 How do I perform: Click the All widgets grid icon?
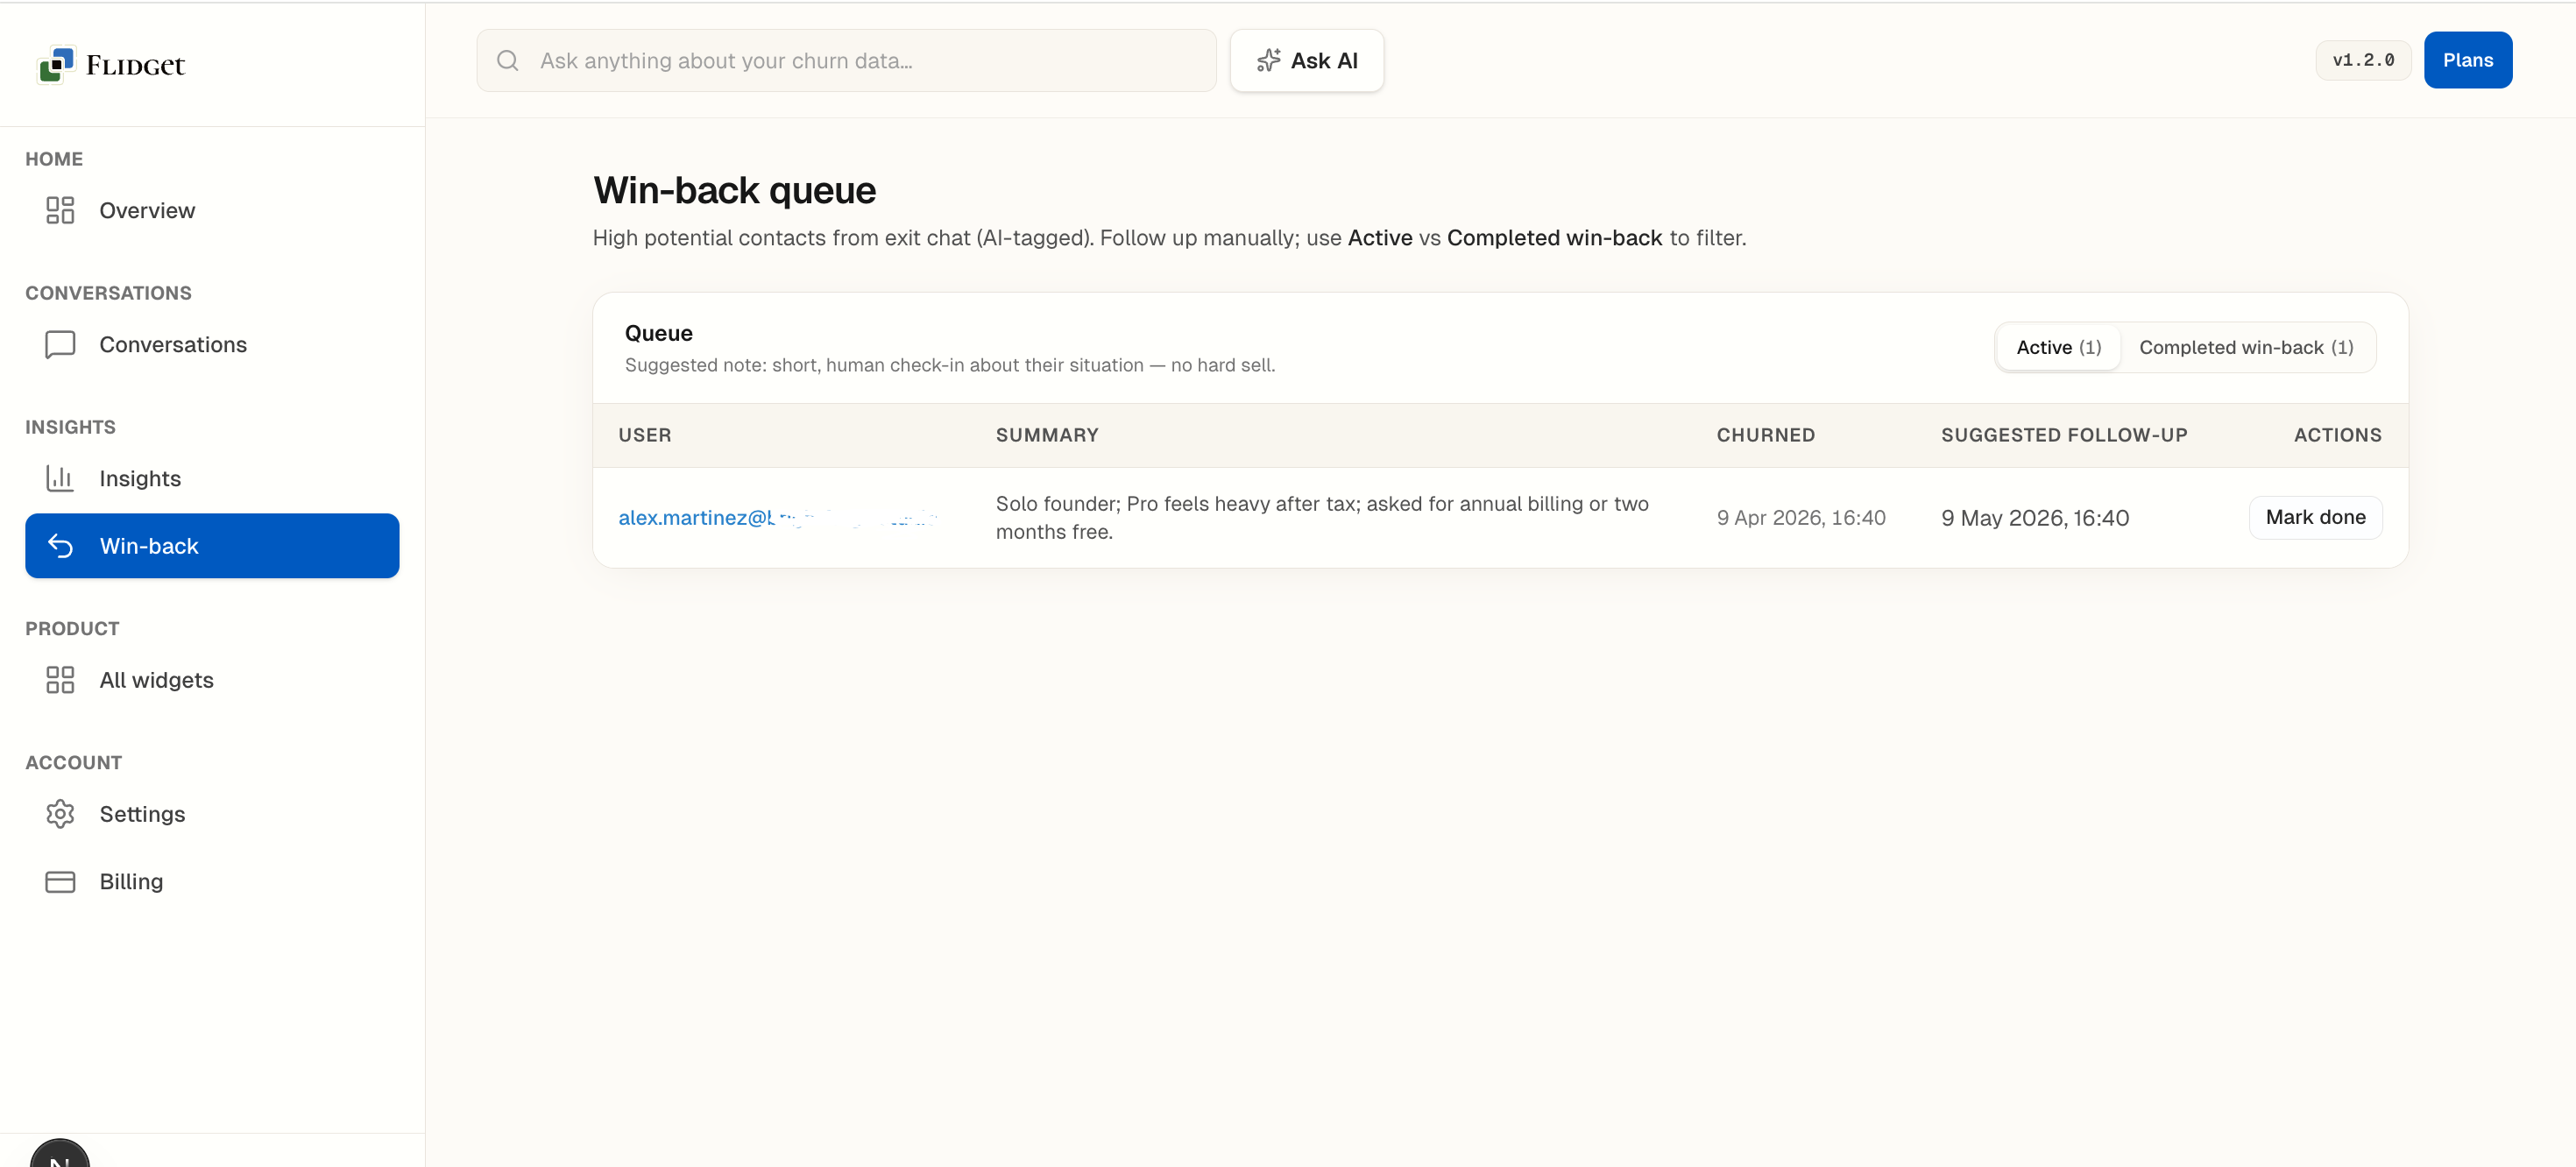pos(60,680)
